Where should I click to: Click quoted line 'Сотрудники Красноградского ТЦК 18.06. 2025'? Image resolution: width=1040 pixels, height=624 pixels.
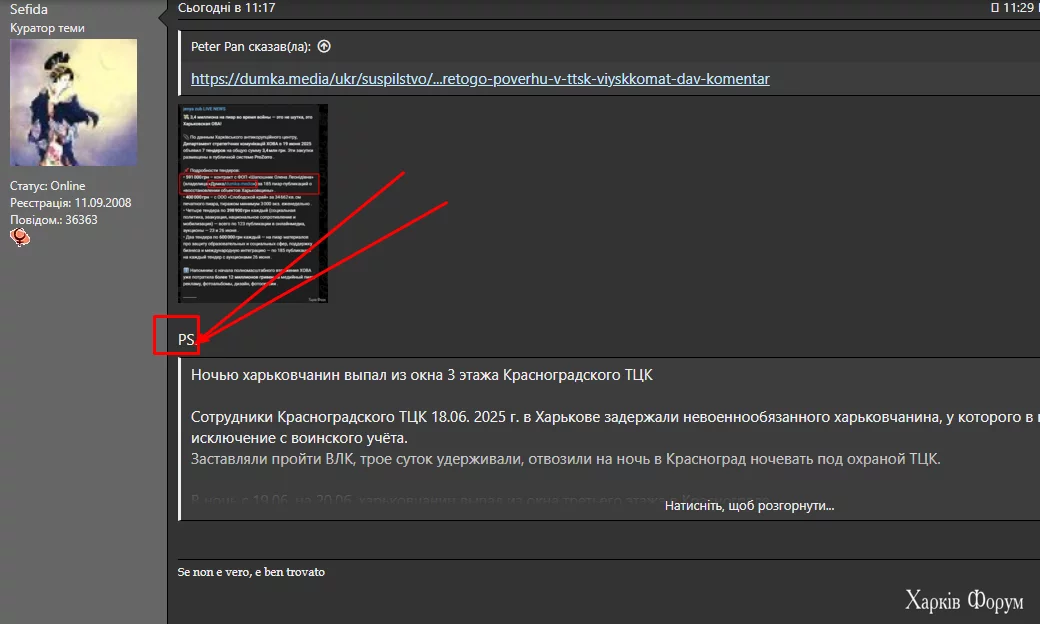[616, 417]
